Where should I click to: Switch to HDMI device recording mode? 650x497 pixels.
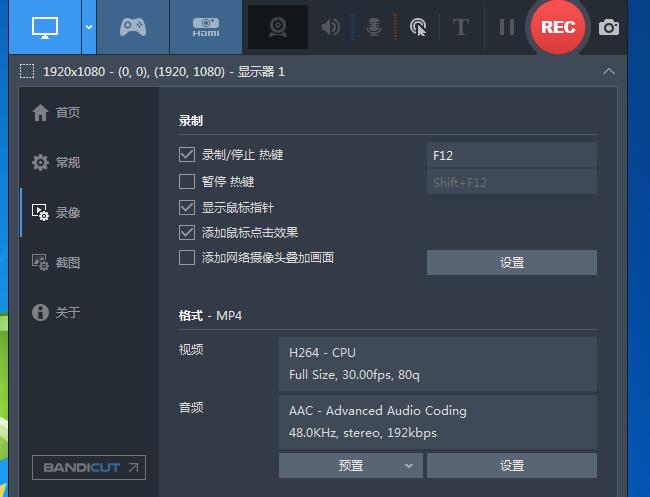pos(206,27)
